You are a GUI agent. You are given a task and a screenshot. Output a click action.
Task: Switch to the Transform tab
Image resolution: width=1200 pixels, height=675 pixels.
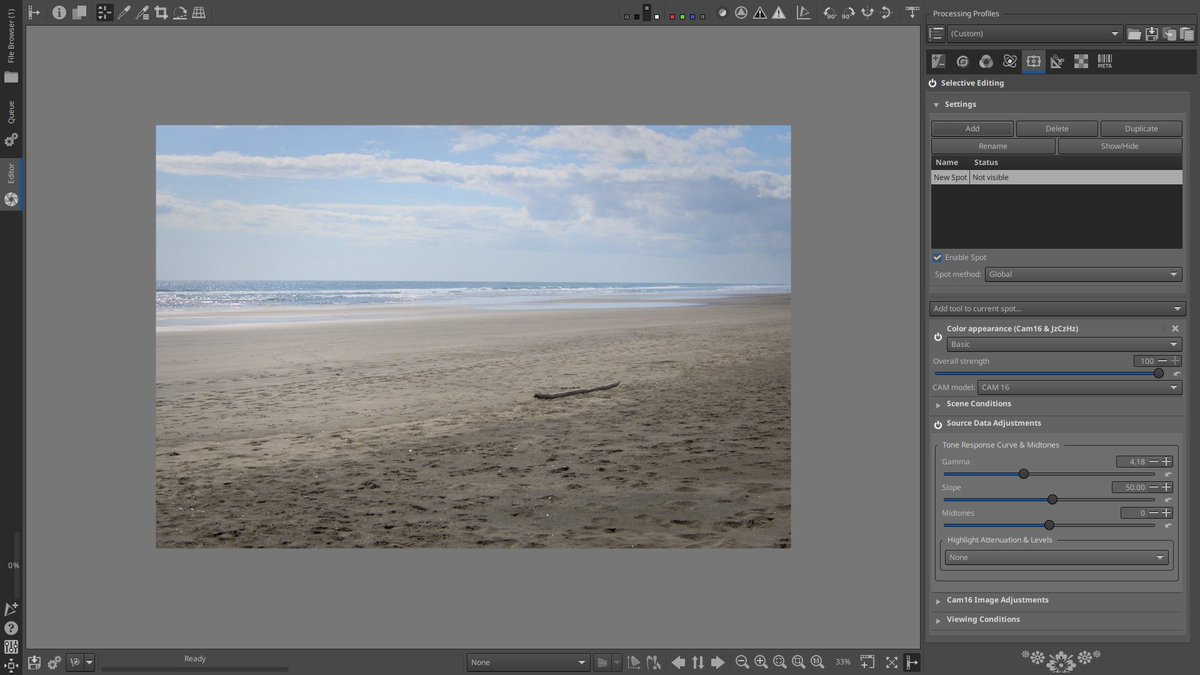point(1057,61)
